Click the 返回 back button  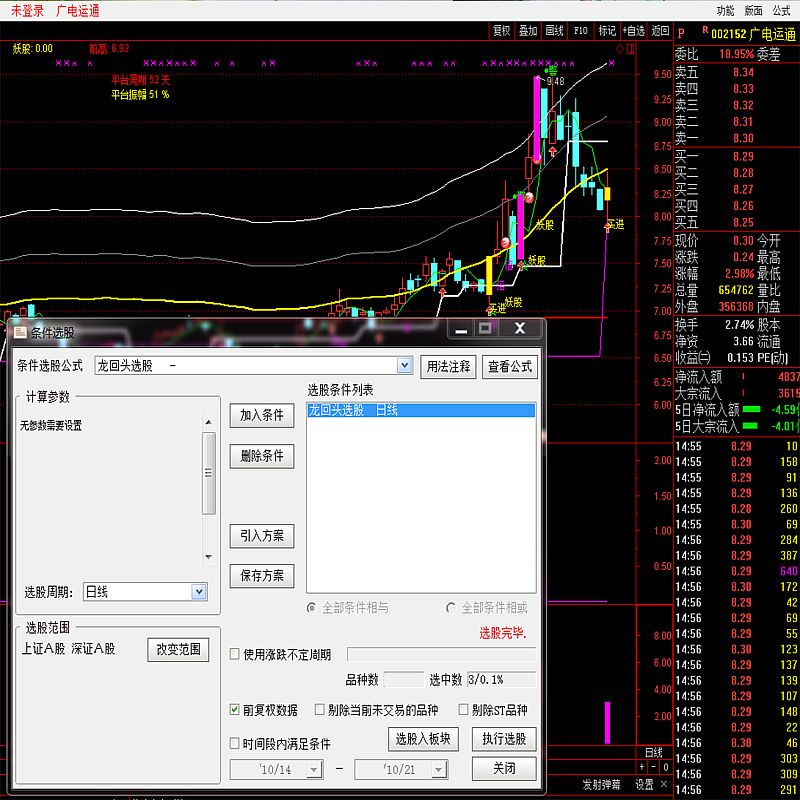pos(660,31)
